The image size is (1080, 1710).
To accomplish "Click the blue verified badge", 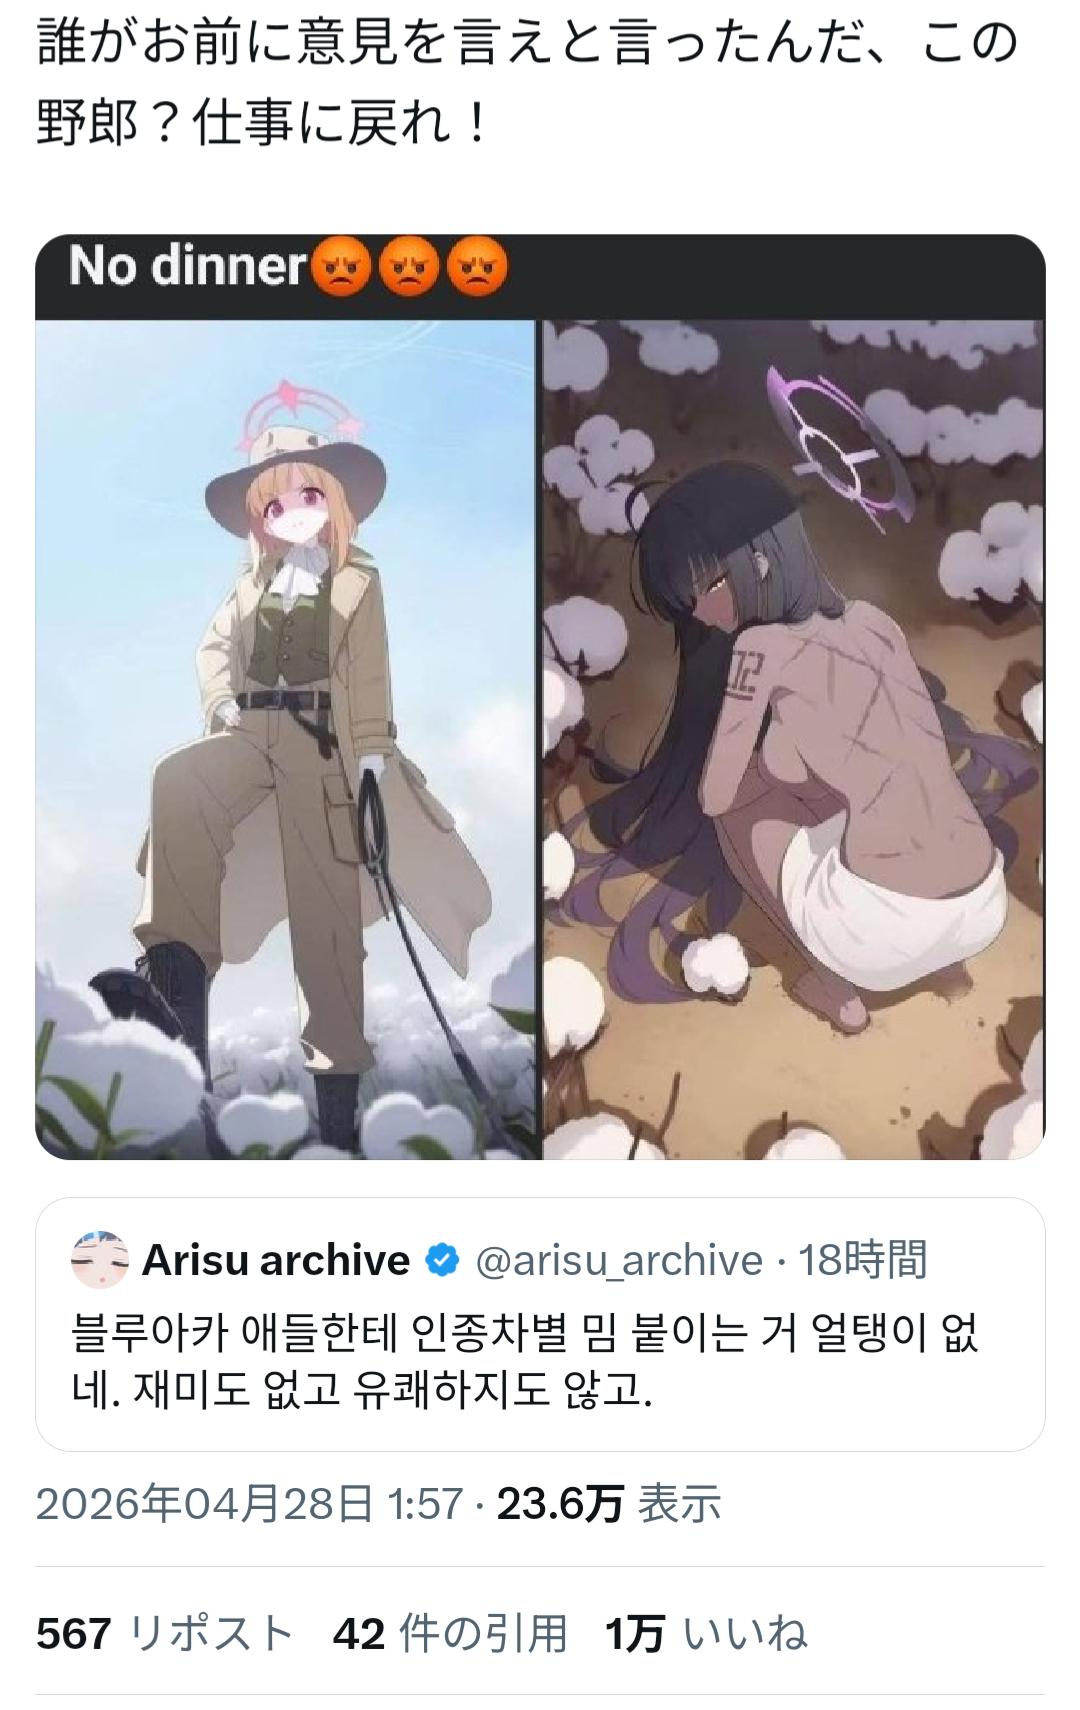I will pyautogui.click(x=442, y=1260).
